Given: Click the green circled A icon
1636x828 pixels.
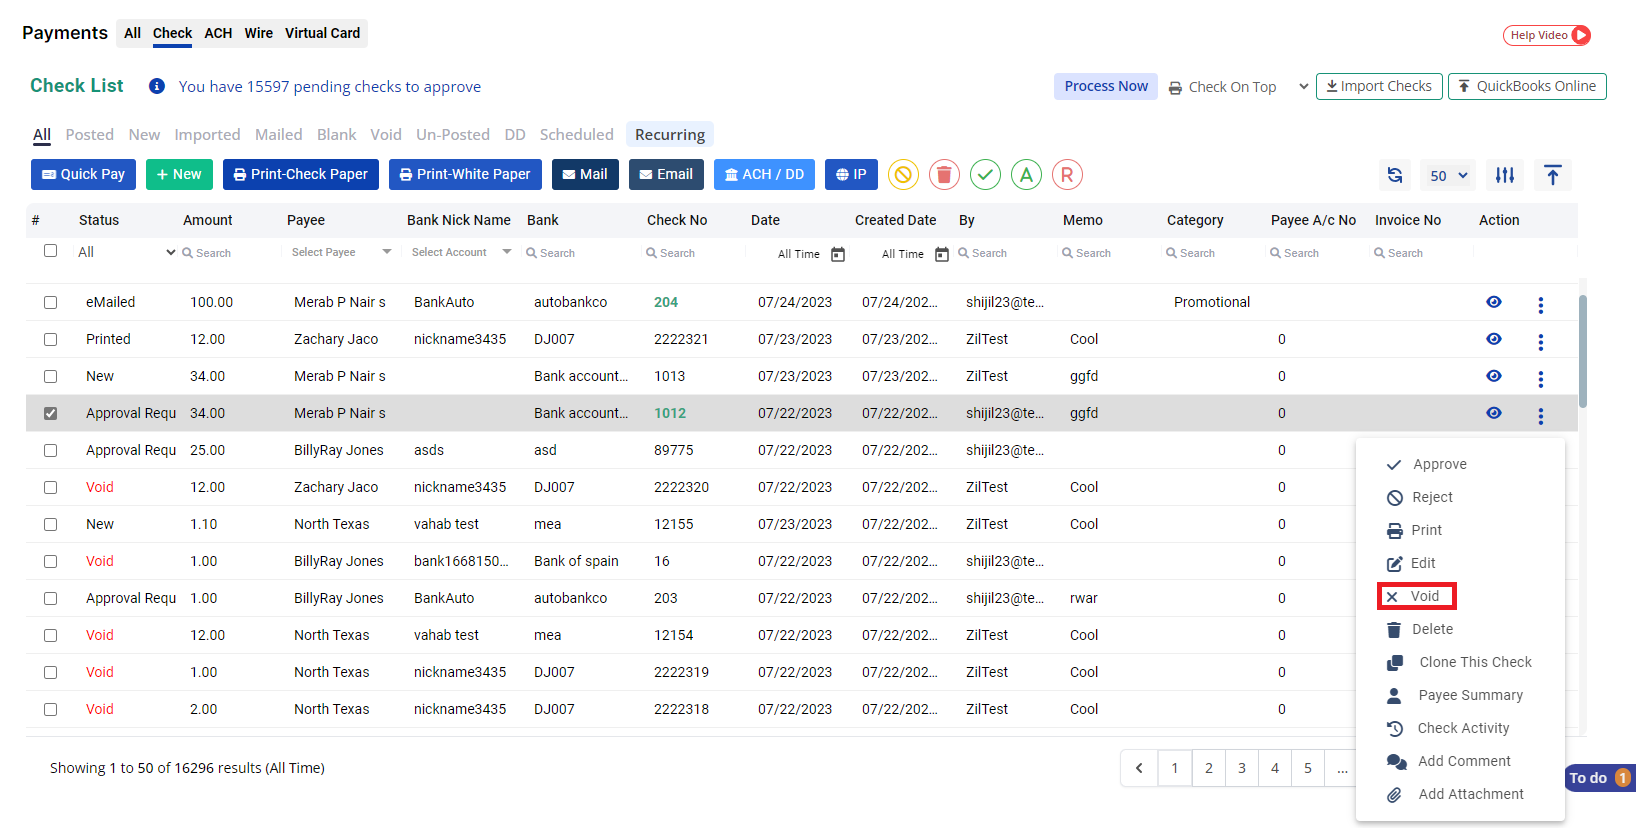Looking at the screenshot, I should click(1026, 175).
